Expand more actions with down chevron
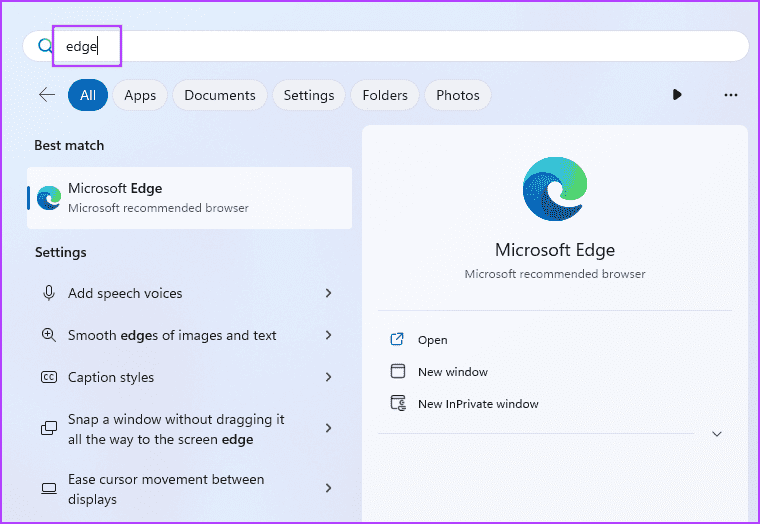Viewport: 760px width, 524px height. coord(717,434)
